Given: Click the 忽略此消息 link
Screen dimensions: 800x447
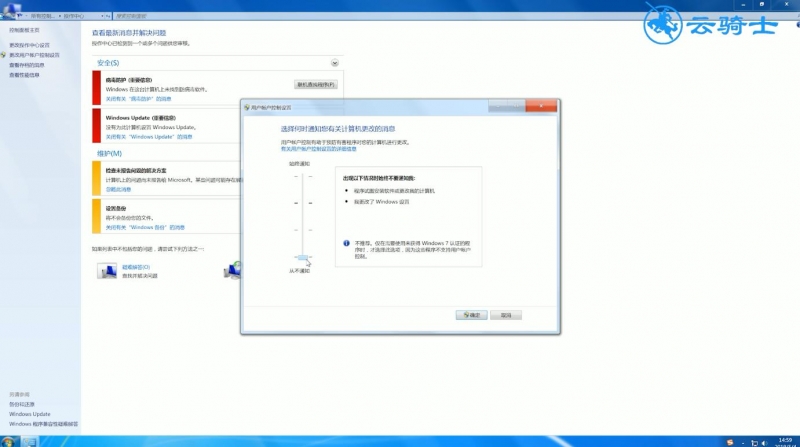Looking at the screenshot, I should pyautogui.click(x=118, y=189).
